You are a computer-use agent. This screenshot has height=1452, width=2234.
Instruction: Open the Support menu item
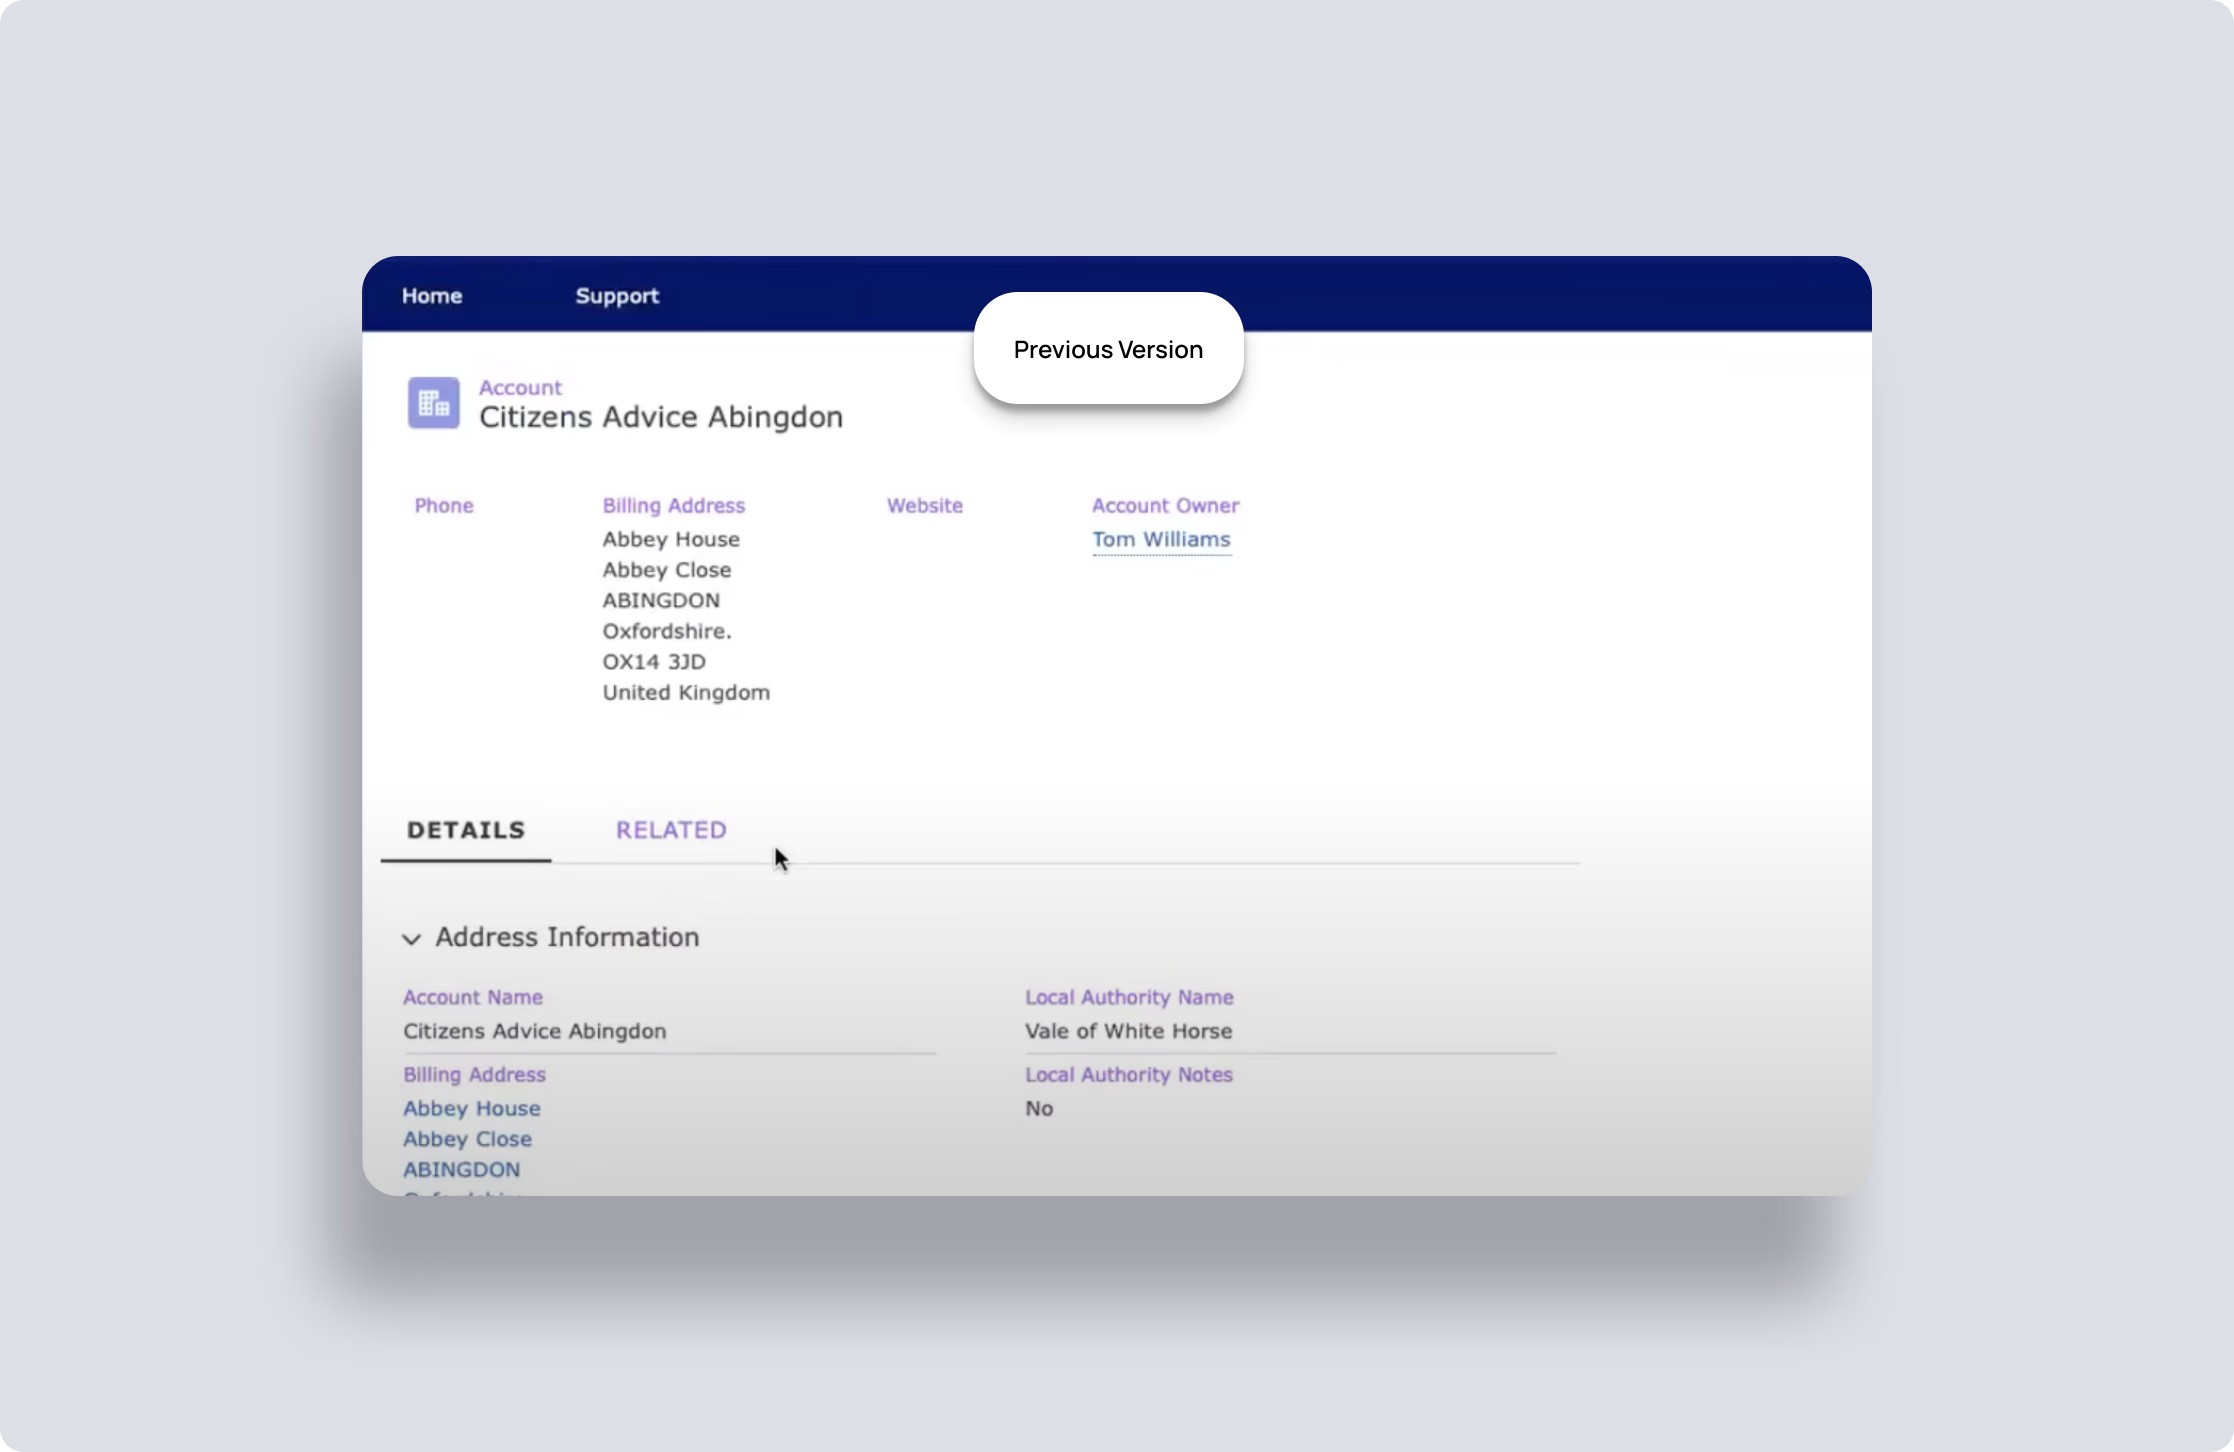coord(617,296)
